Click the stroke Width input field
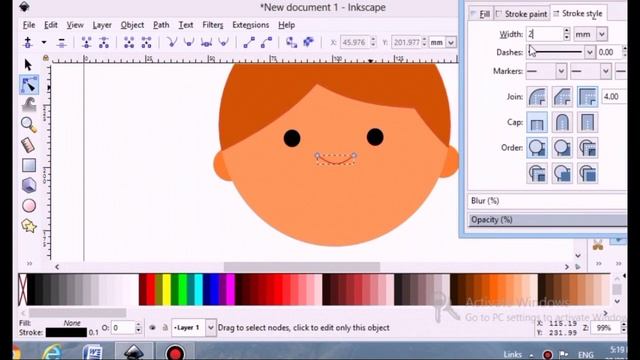Viewport: 640px width, 360px height. (x=544, y=34)
